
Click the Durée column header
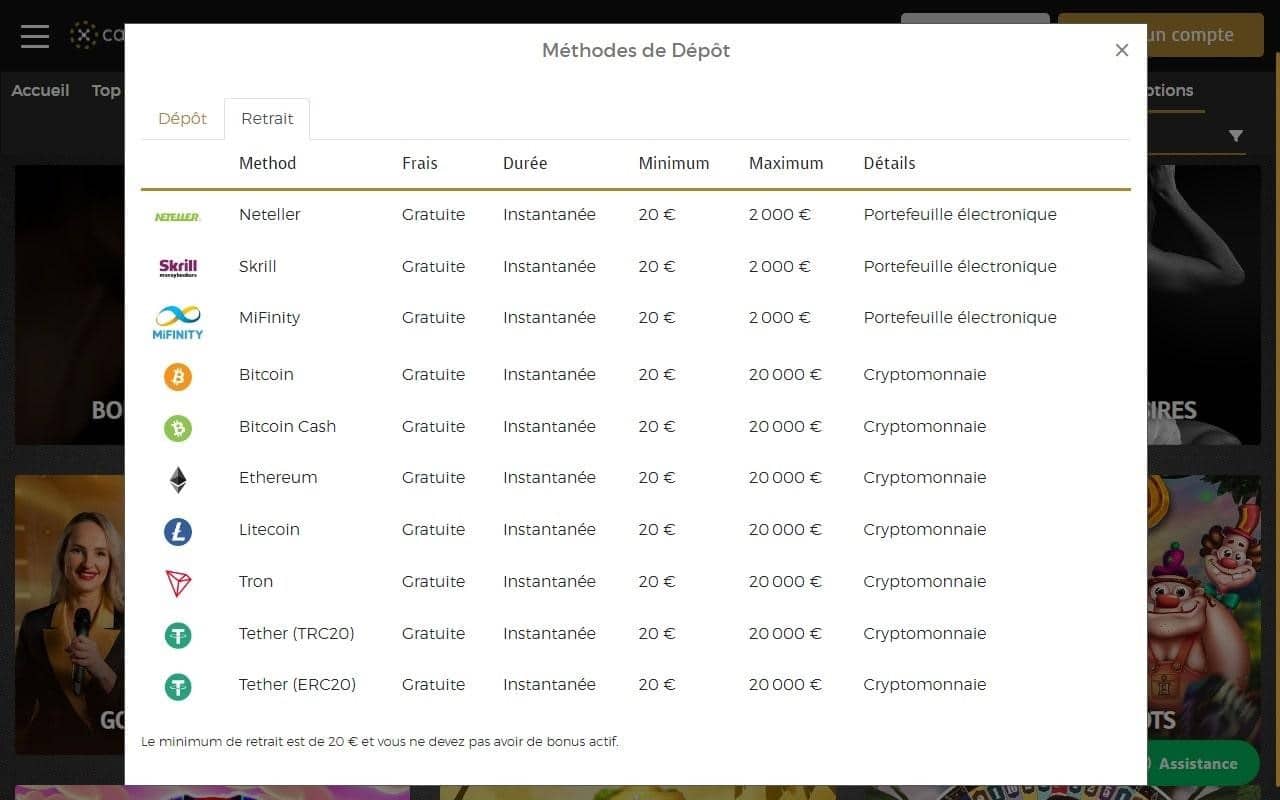(525, 163)
